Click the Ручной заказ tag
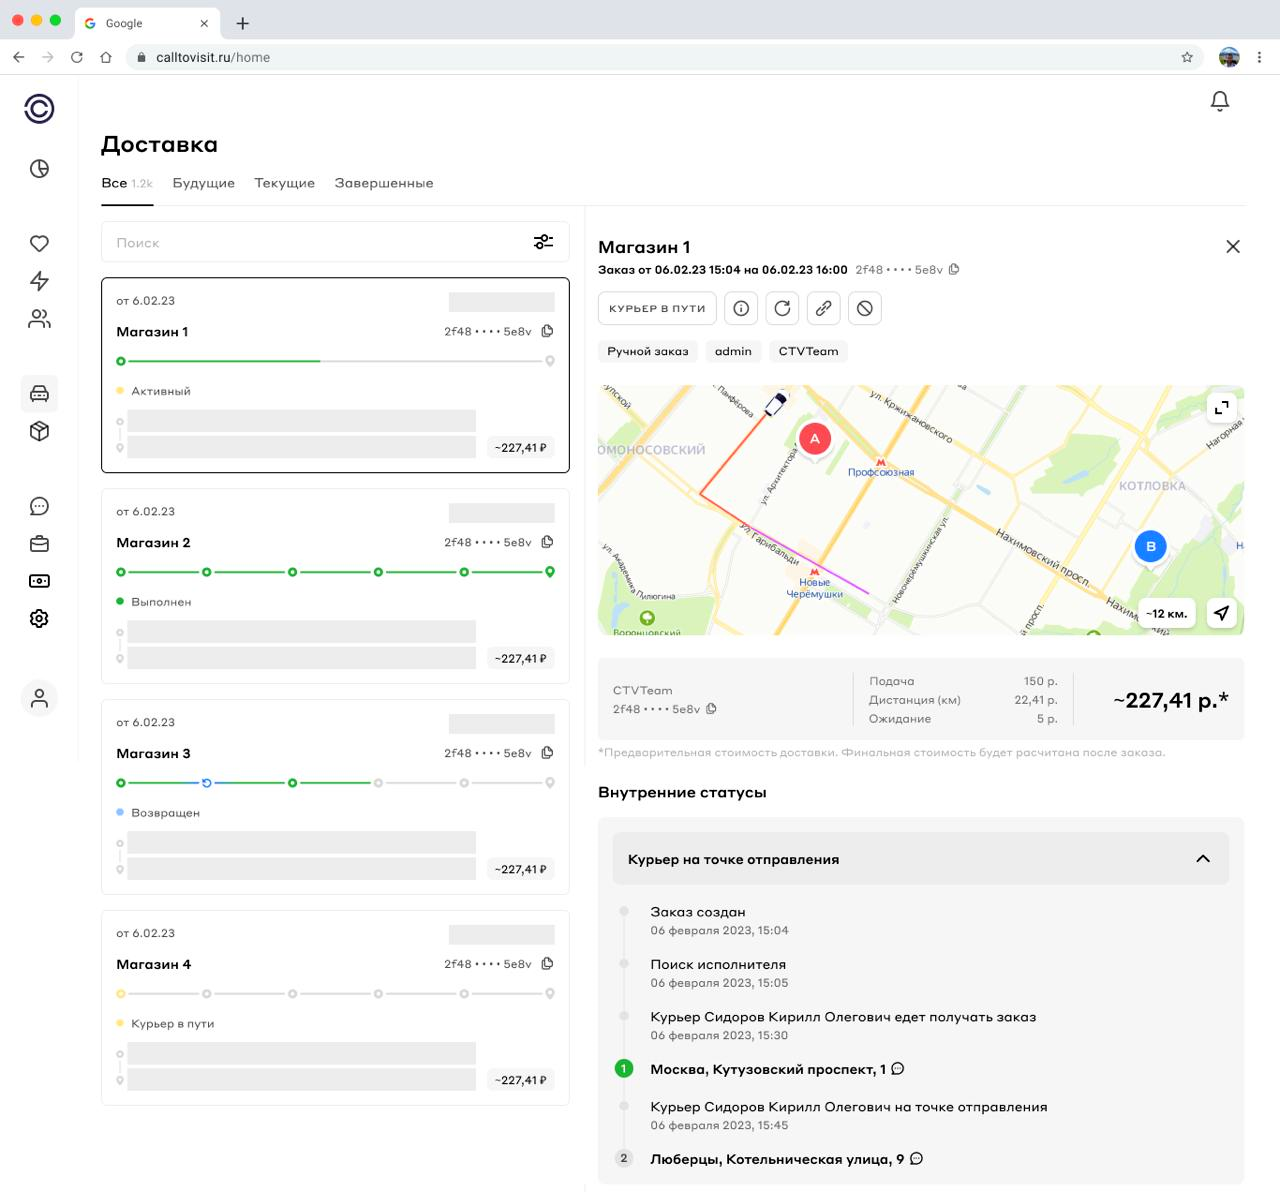Viewport: 1280px width, 1192px height. click(x=647, y=351)
